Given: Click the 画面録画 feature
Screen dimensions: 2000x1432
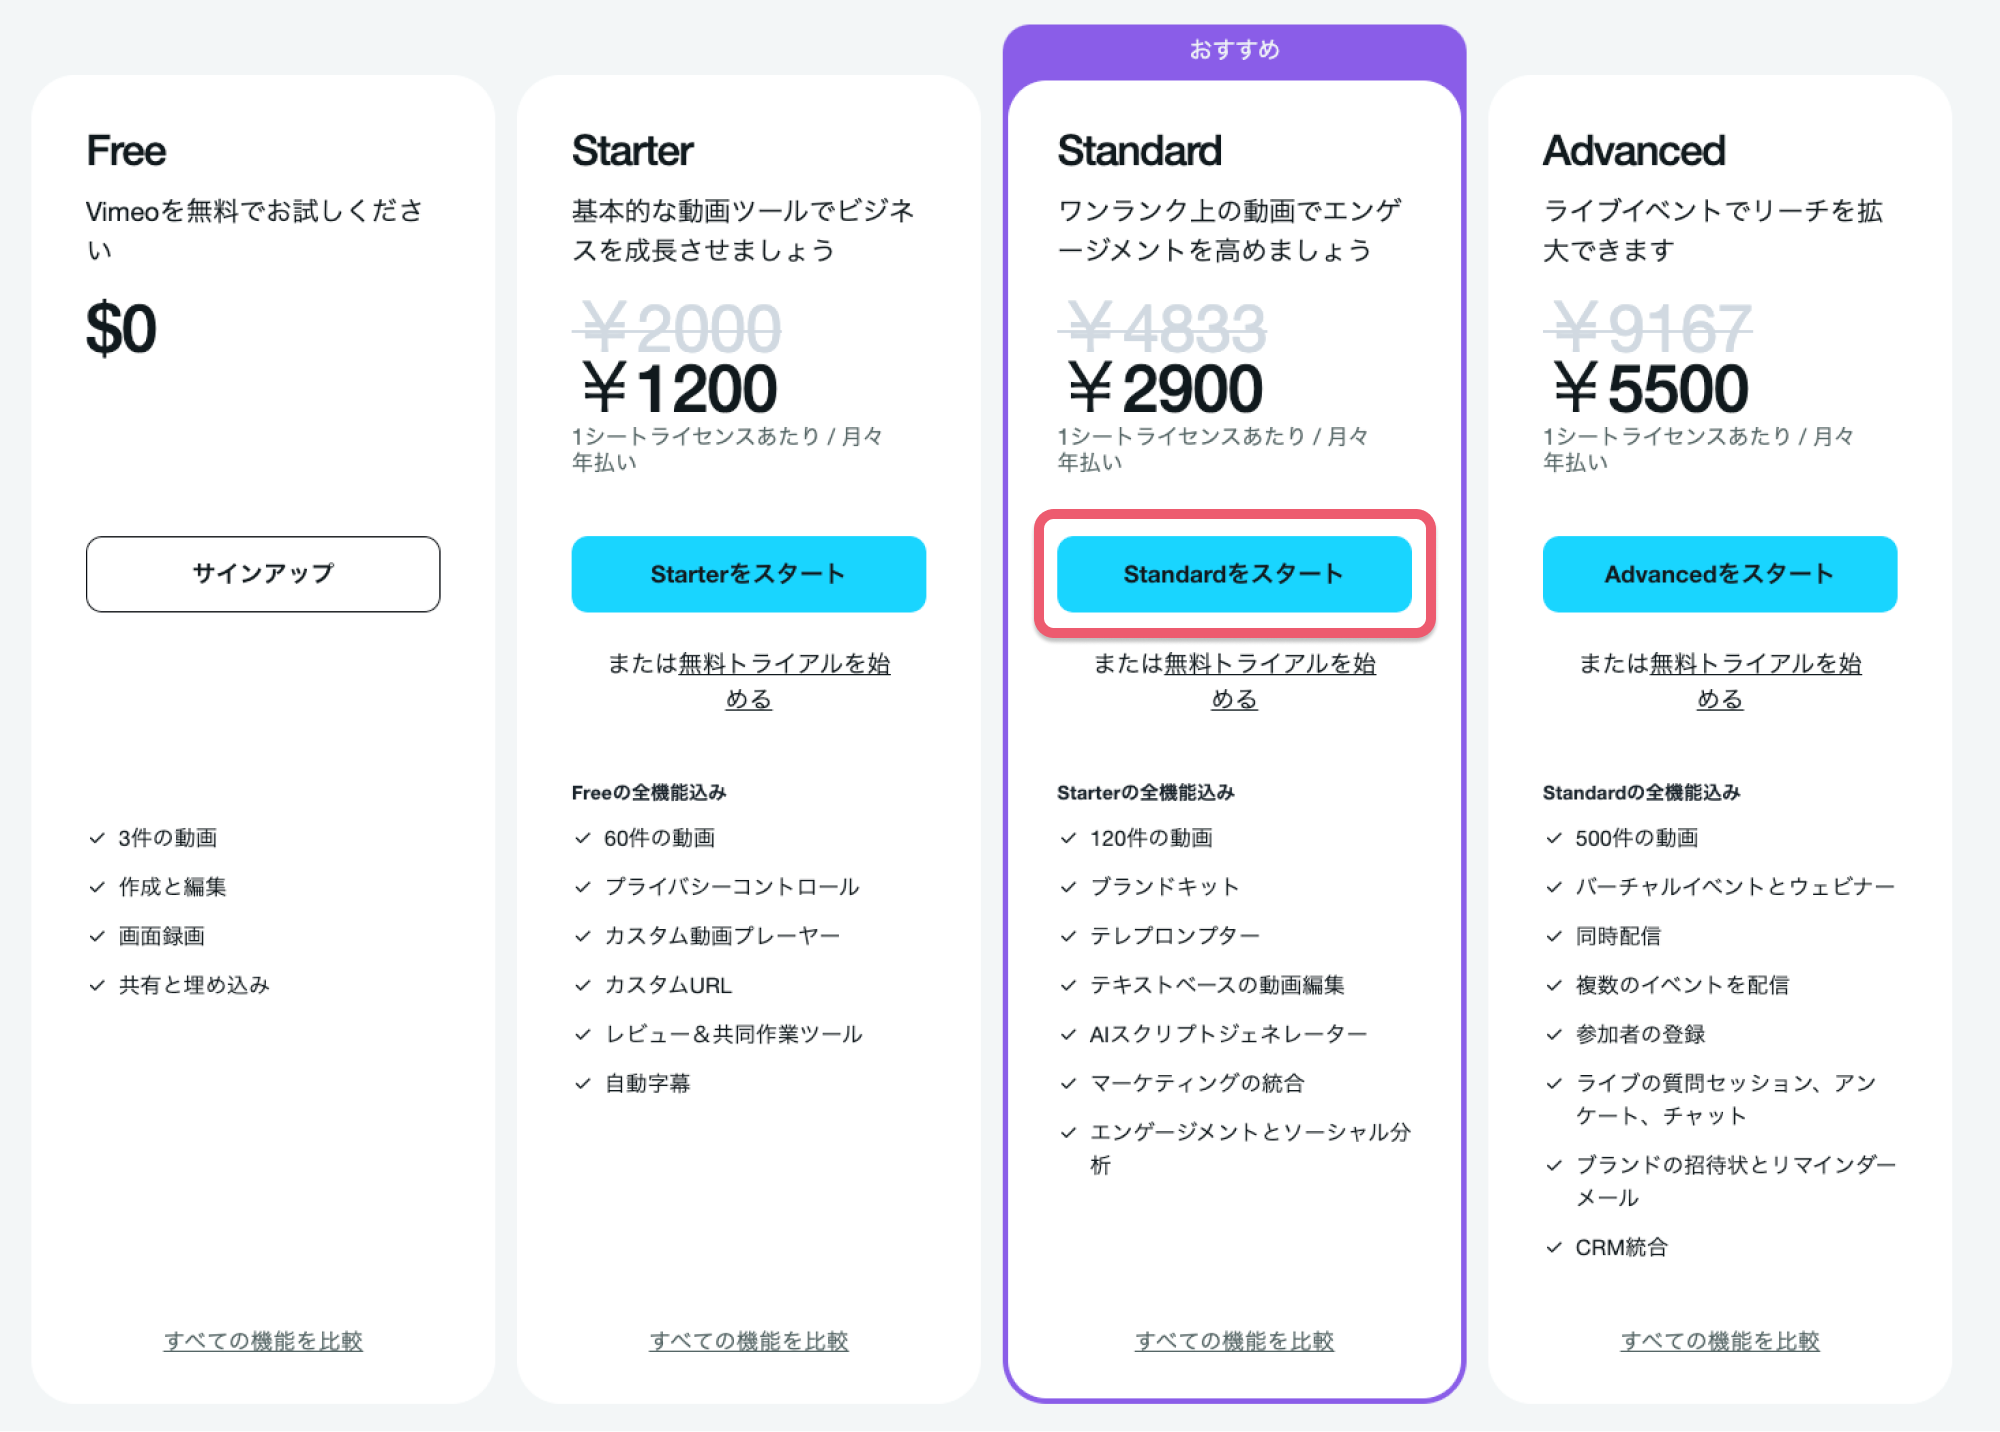Looking at the screenshot, I should [x=161, y=936].
